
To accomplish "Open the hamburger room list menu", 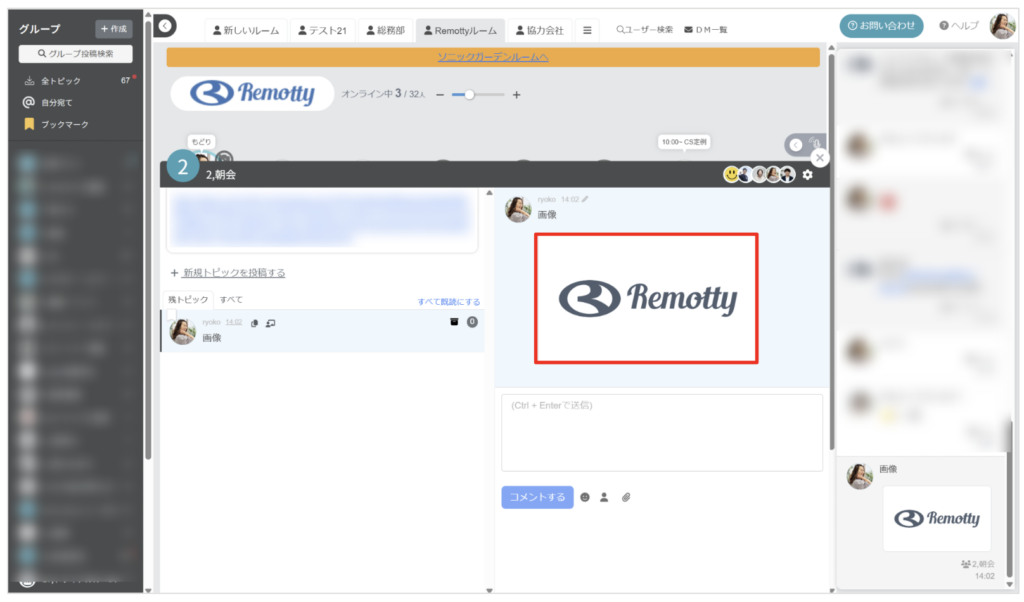I will click(587, 30).
